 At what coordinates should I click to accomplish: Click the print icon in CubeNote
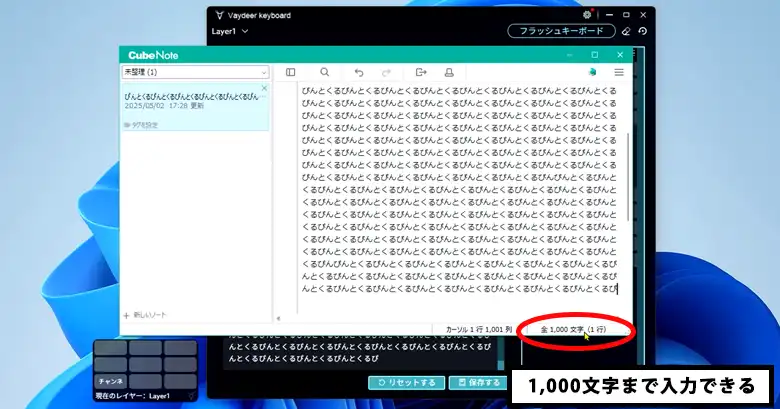(x=449, y=73)
